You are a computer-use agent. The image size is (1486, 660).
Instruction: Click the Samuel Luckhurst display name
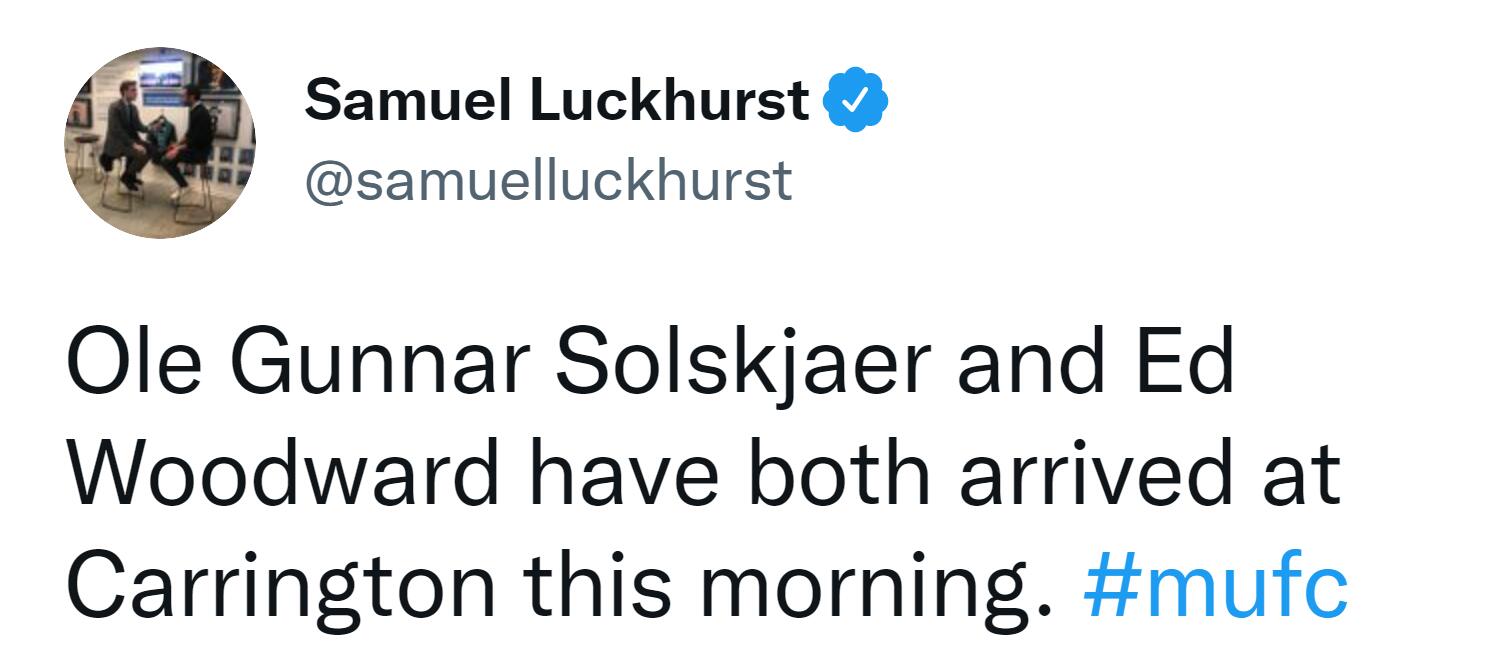pos(557,100)
